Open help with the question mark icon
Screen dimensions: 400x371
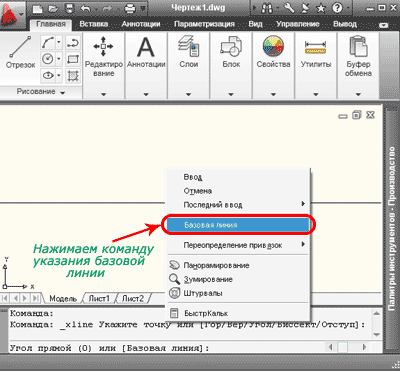[337, 8]
